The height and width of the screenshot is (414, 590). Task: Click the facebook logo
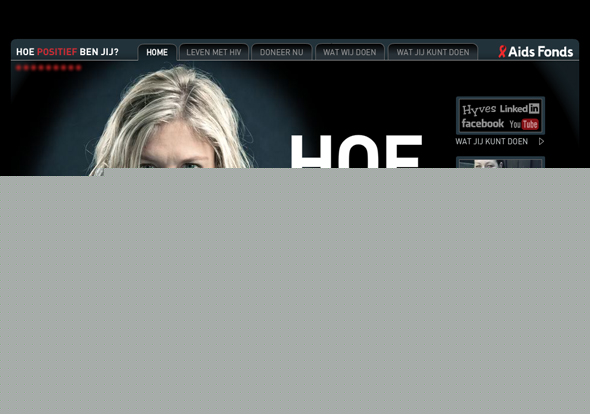pyautogui.click(x=483, y=123)
